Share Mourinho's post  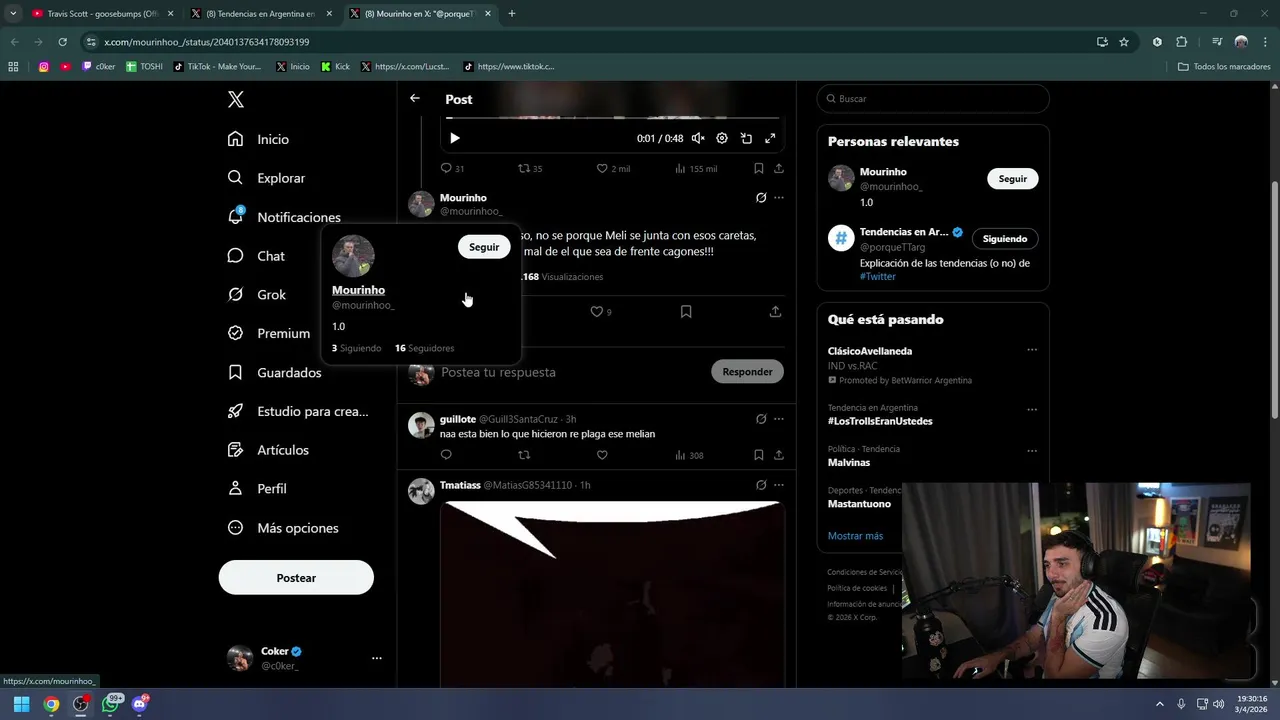tap(775, 312)
